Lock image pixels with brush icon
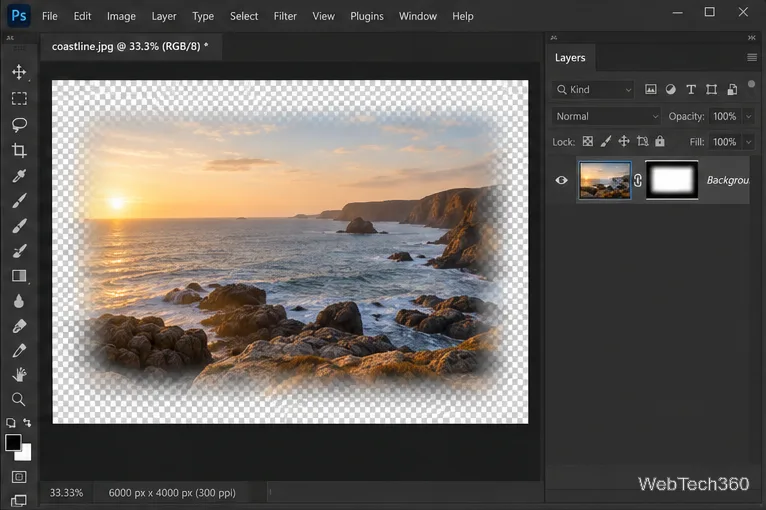The width and height of the screenshot is (766, 510). pyautogui.click(x=606, y=142)
